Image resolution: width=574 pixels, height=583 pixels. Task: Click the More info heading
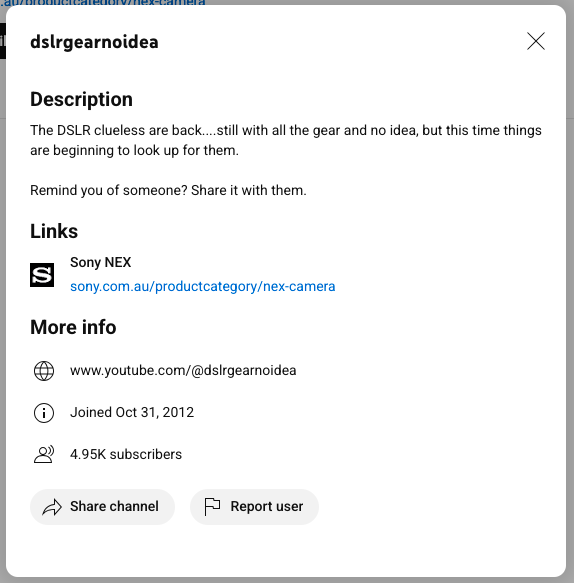tap(73, 327)
